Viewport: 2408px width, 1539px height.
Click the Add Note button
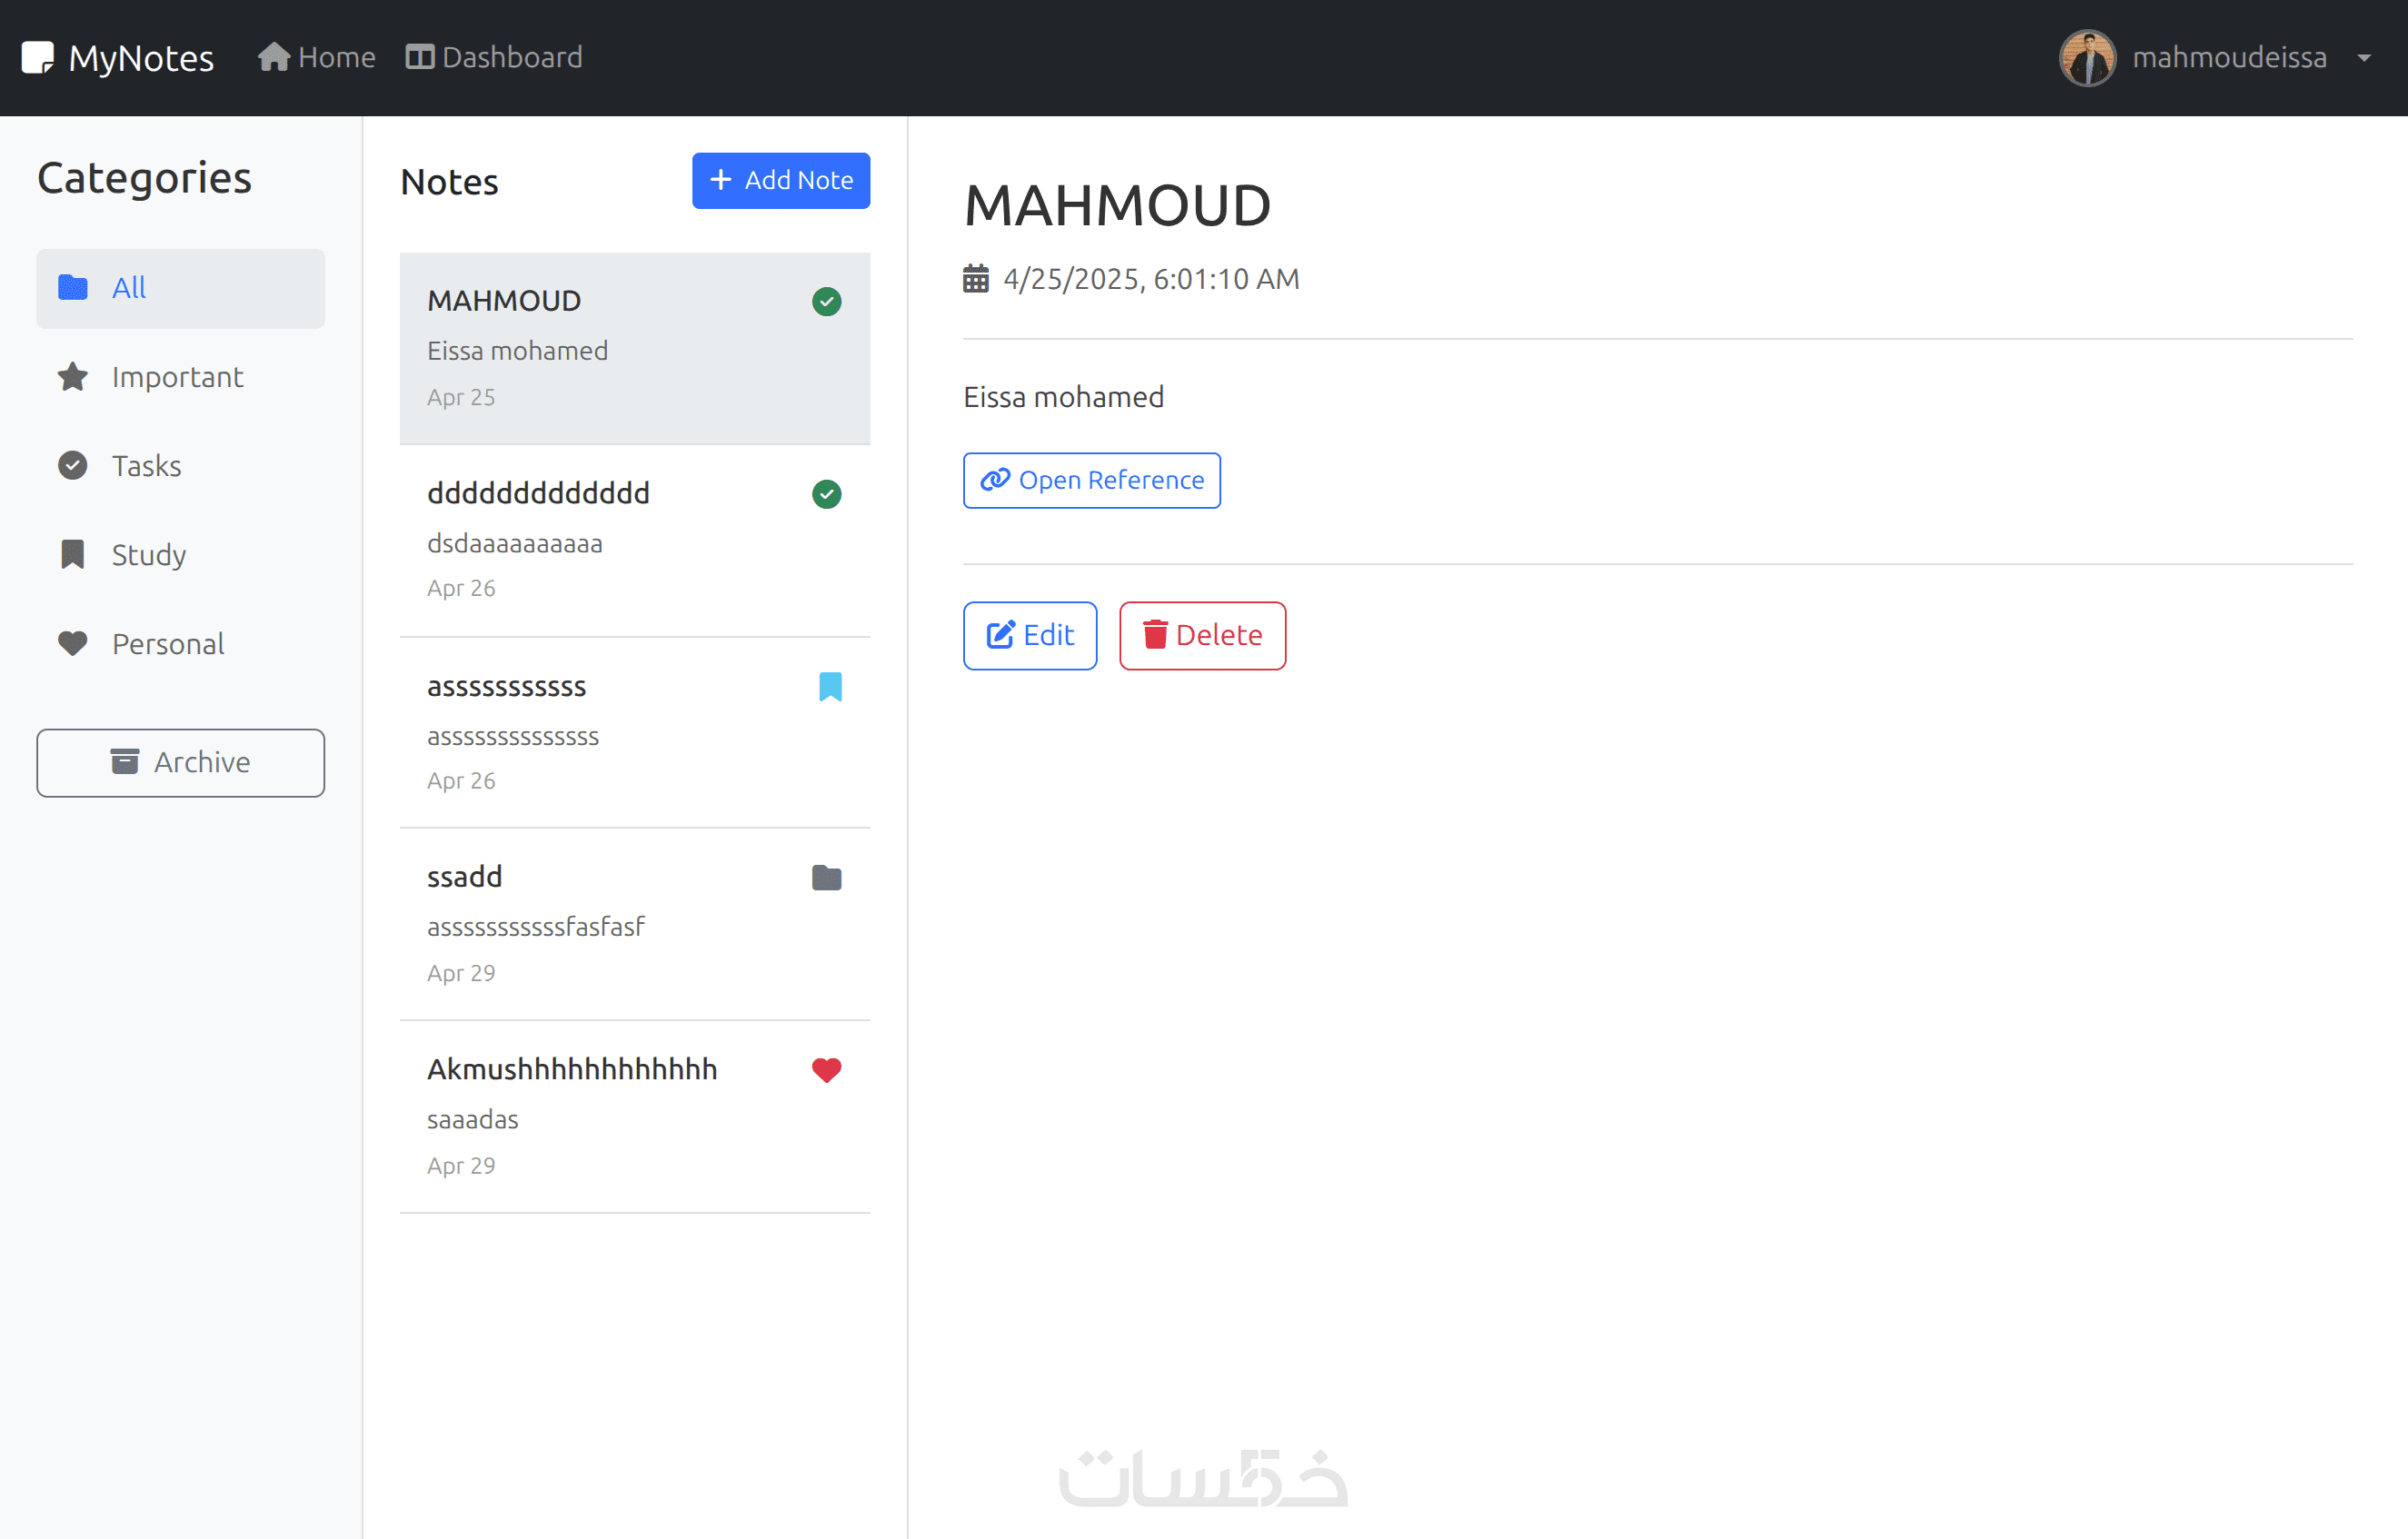(780, 180)
